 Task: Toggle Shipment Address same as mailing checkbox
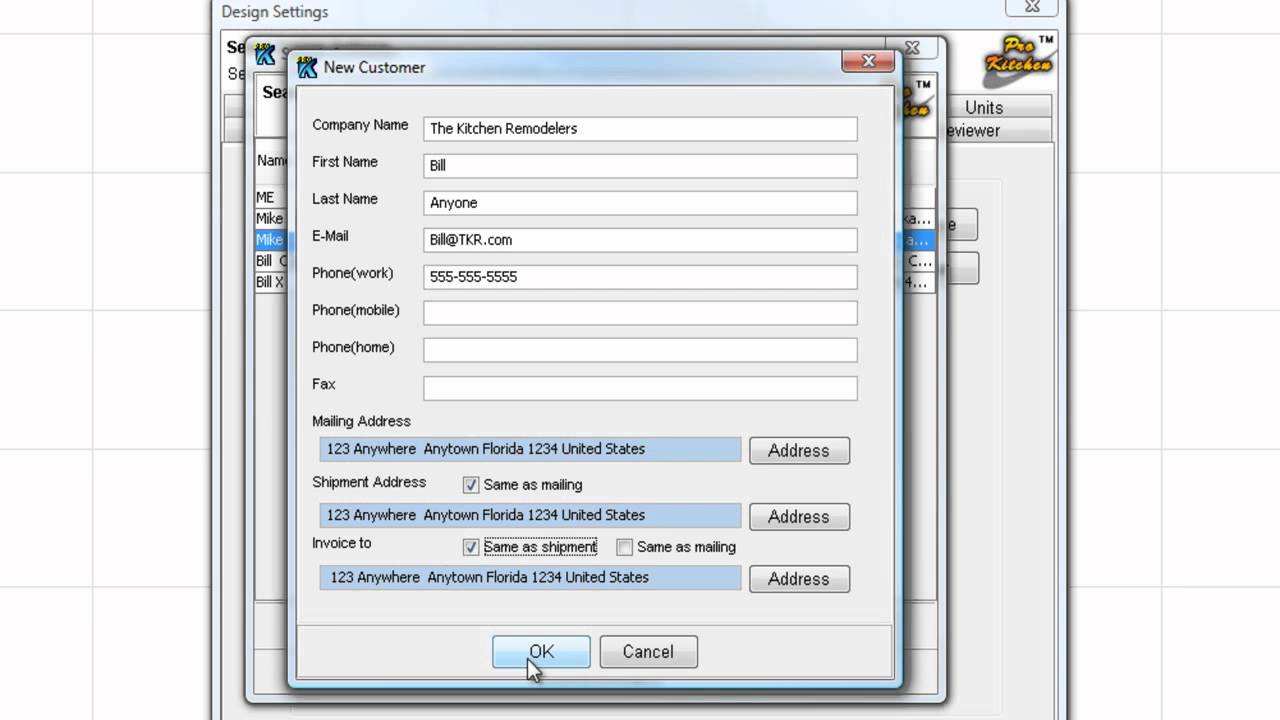[x=471, y=485]
